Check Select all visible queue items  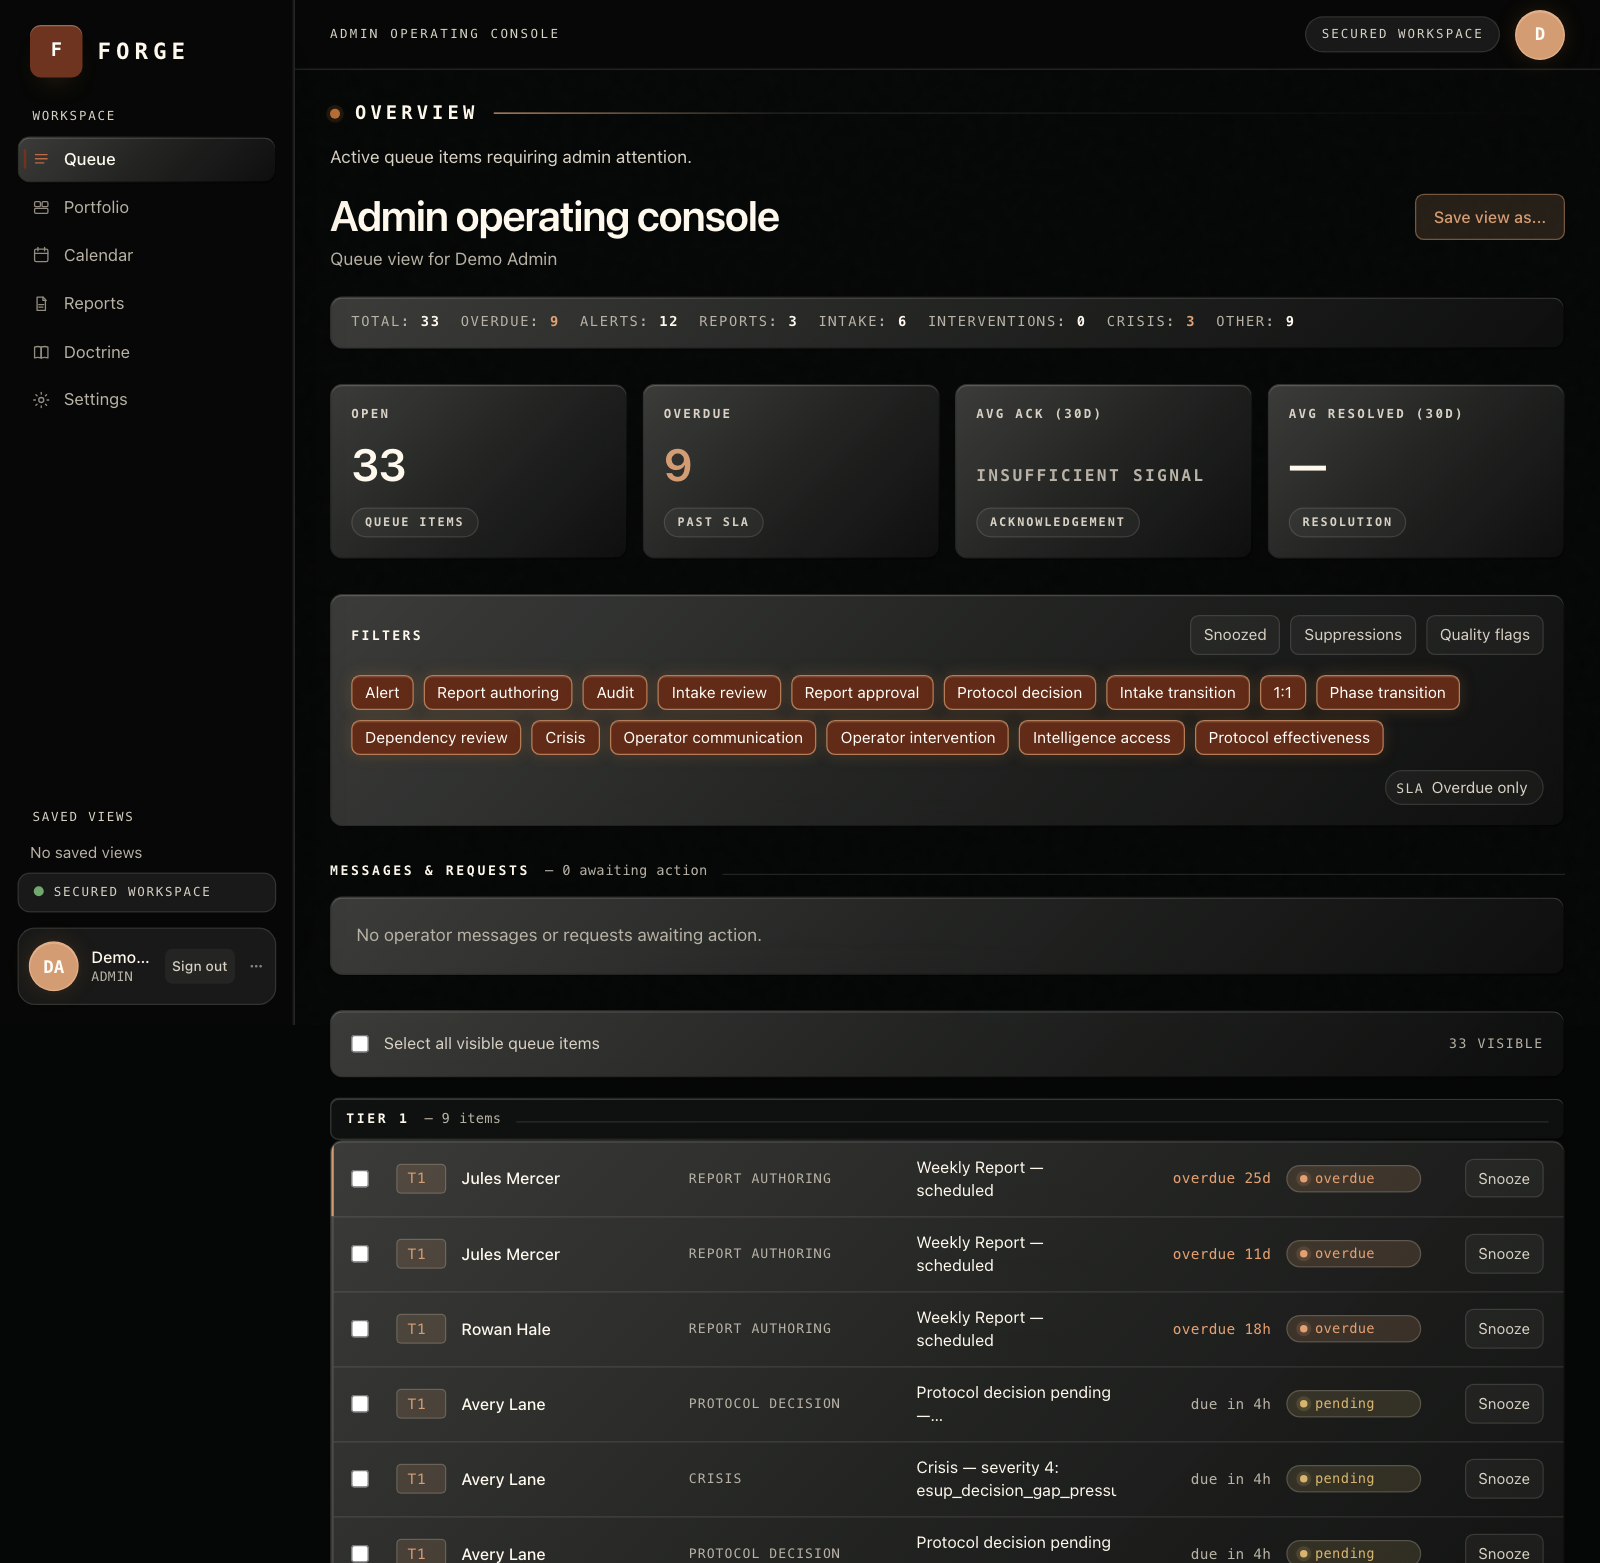360,1044
